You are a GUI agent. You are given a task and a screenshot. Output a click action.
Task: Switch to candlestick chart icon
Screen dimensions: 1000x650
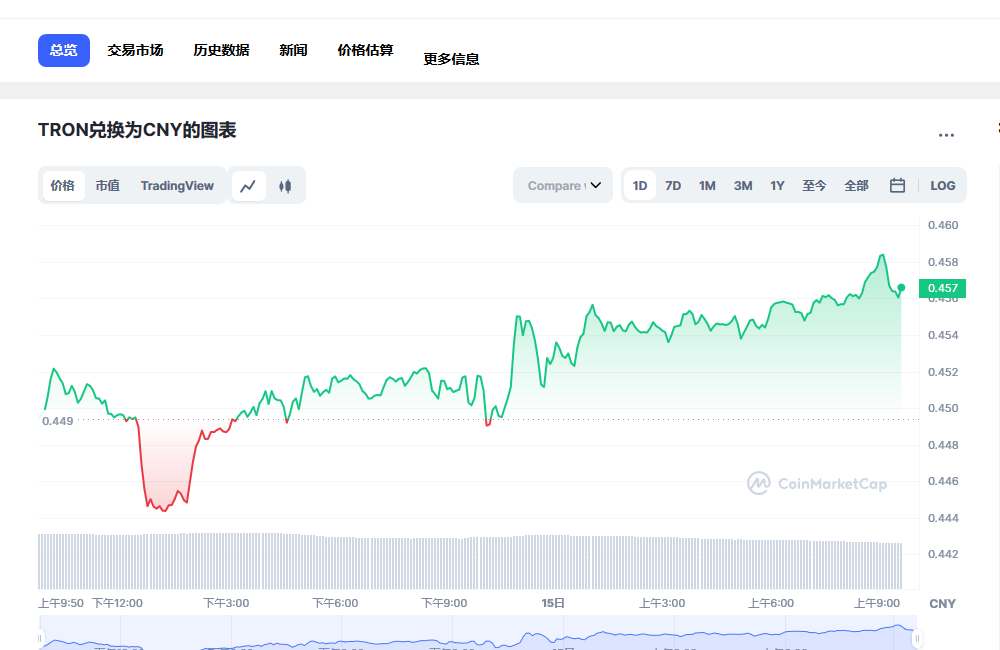[285, 186]
